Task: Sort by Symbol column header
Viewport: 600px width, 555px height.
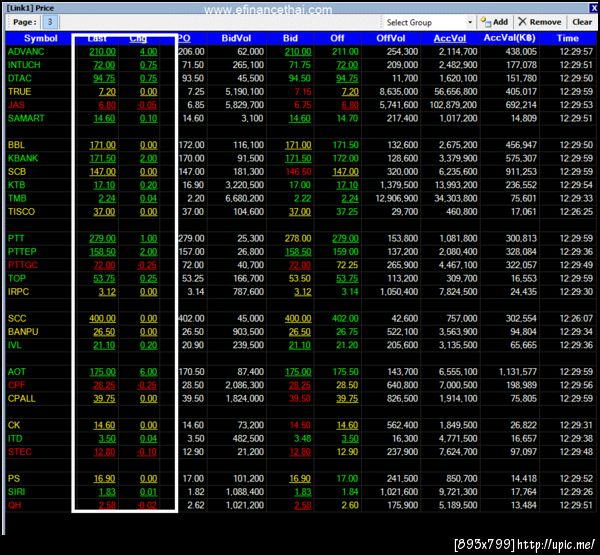Action: pyautogui.click(x=40, y=38)
